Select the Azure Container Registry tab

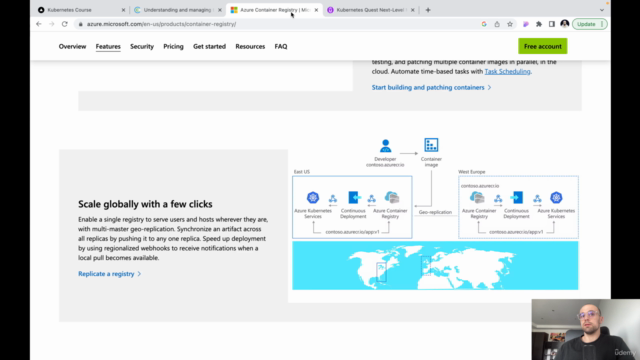click(274, 10)
